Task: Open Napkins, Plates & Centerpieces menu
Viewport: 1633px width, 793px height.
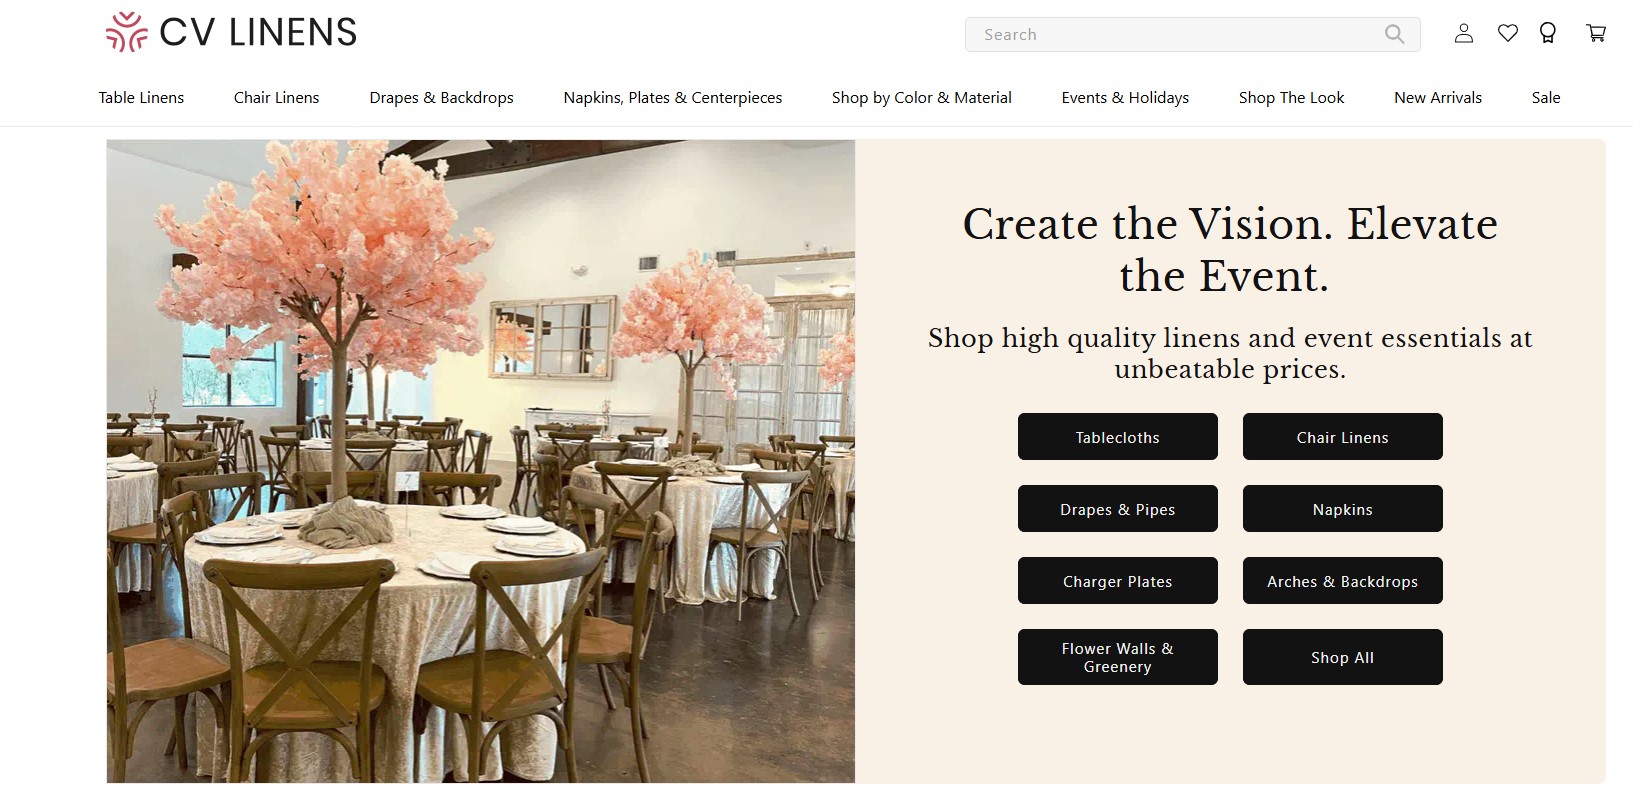Action: click(x=673, y=97)
